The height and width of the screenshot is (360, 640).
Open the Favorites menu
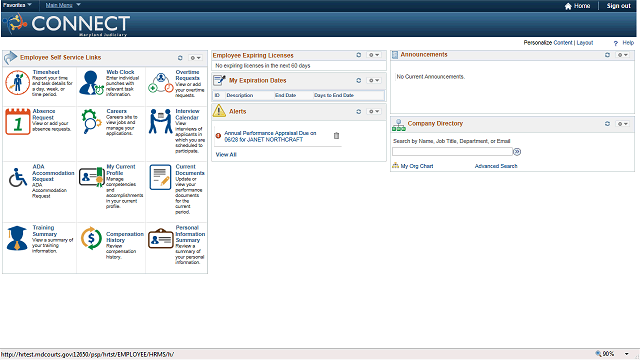point(17,5)
